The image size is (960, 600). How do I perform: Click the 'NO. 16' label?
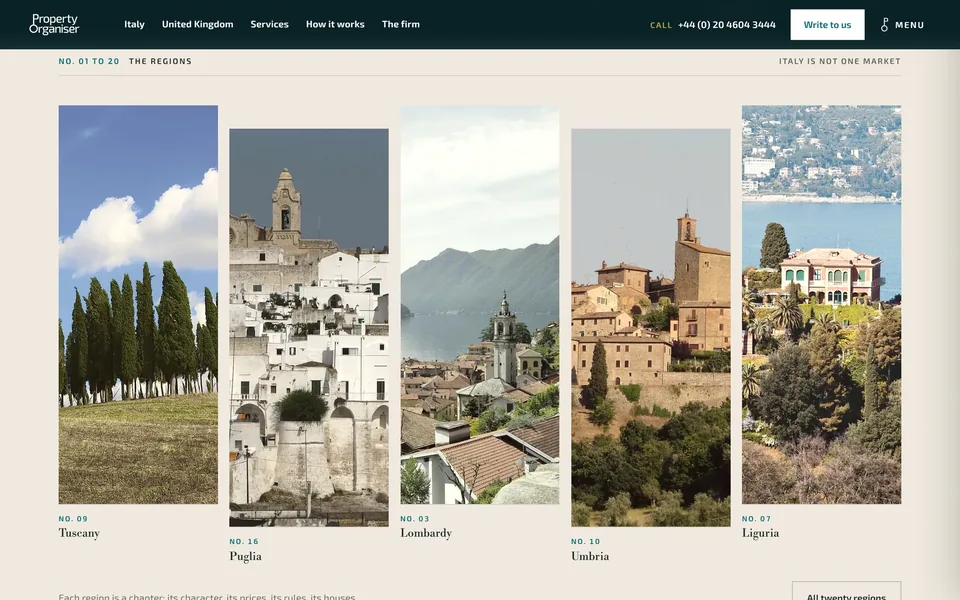[x=244, y=541]
